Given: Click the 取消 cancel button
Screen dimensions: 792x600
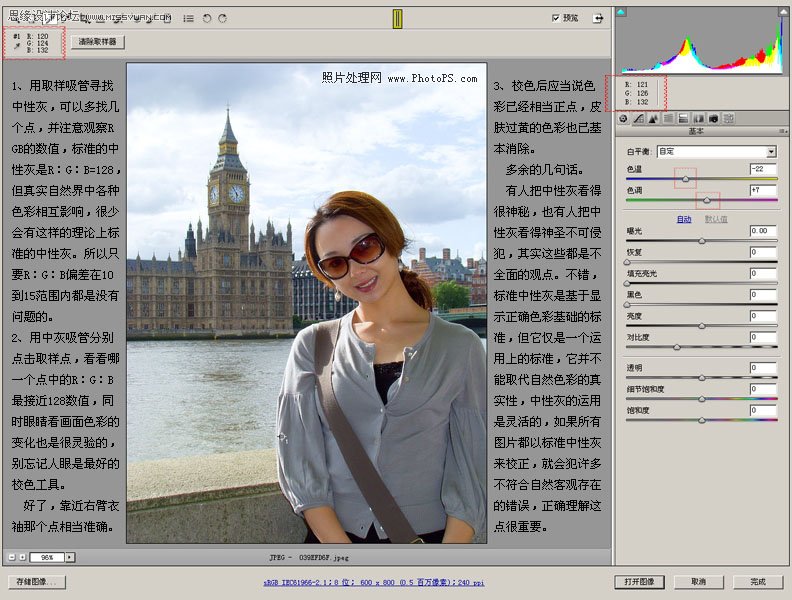Looking at the screenshot, I should point(699,582).
